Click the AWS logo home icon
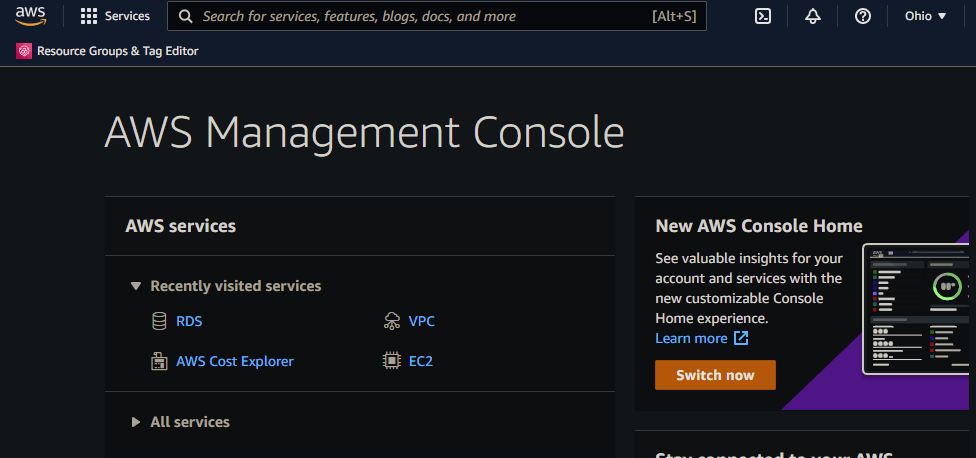This screenshot has width=976, height=458. coord(30,16)
